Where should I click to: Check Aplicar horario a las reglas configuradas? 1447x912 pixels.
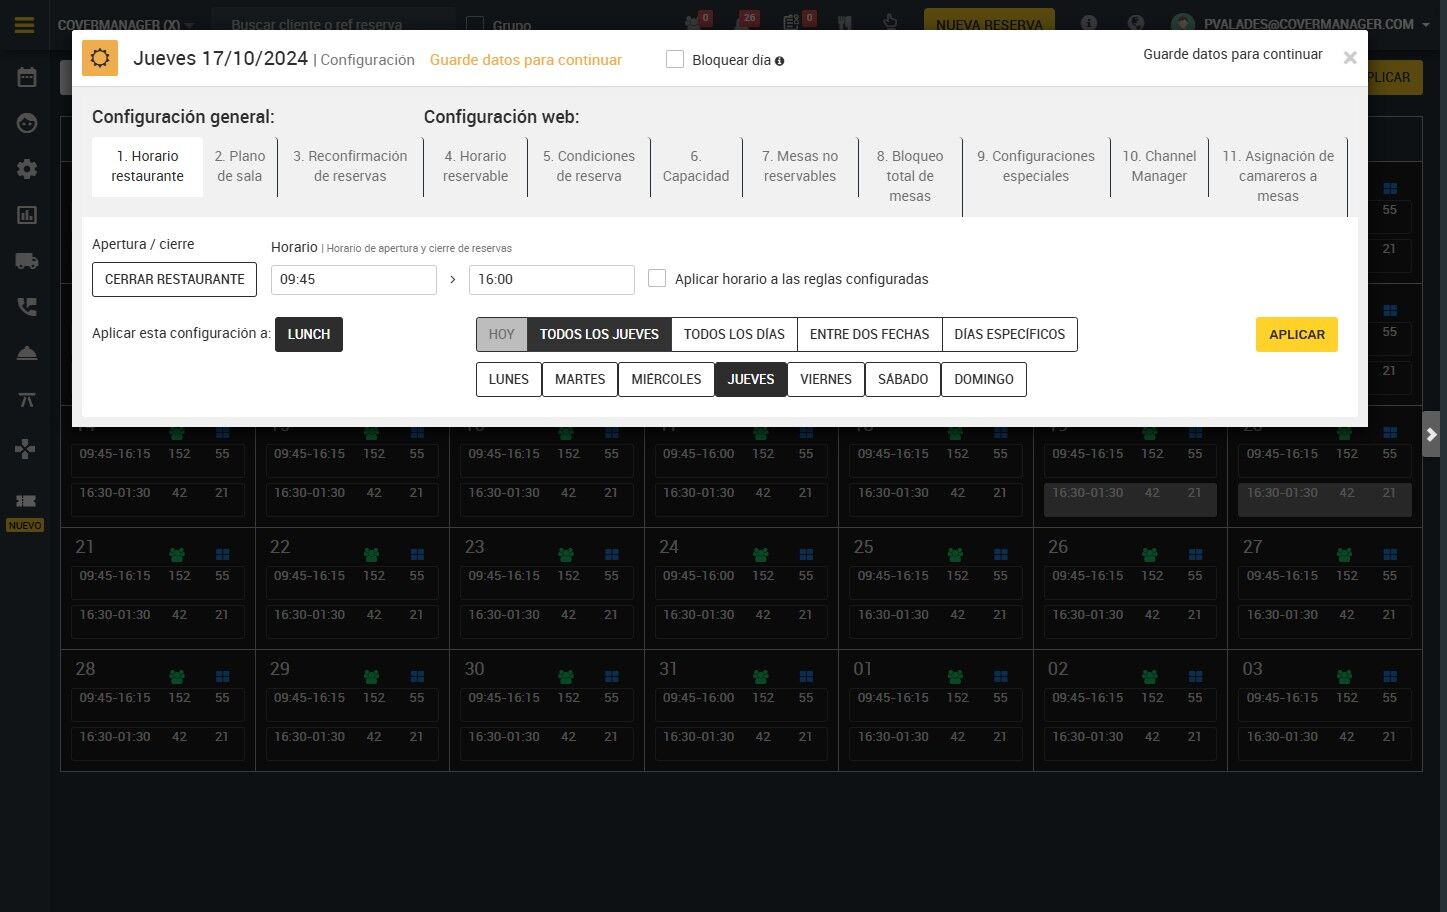[x=657, y=278]
